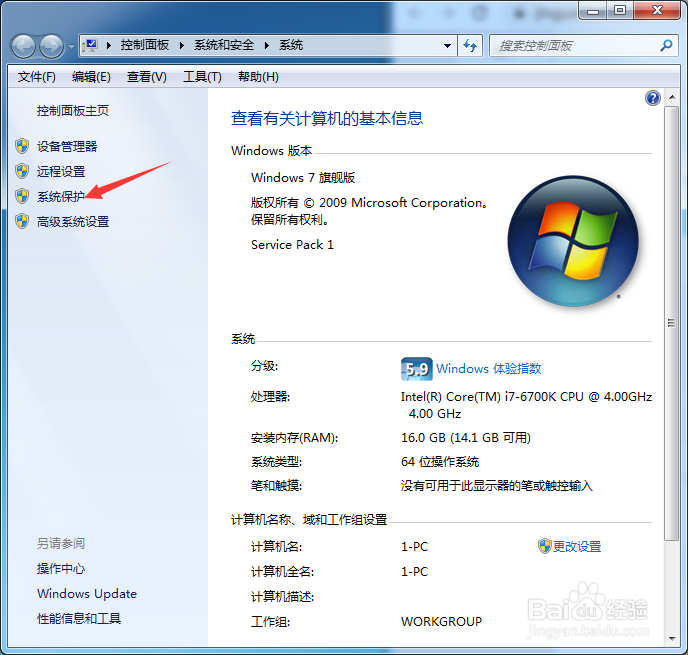Click Service Pack 1 text
This screenshot has height=655, width=688.
292,245
